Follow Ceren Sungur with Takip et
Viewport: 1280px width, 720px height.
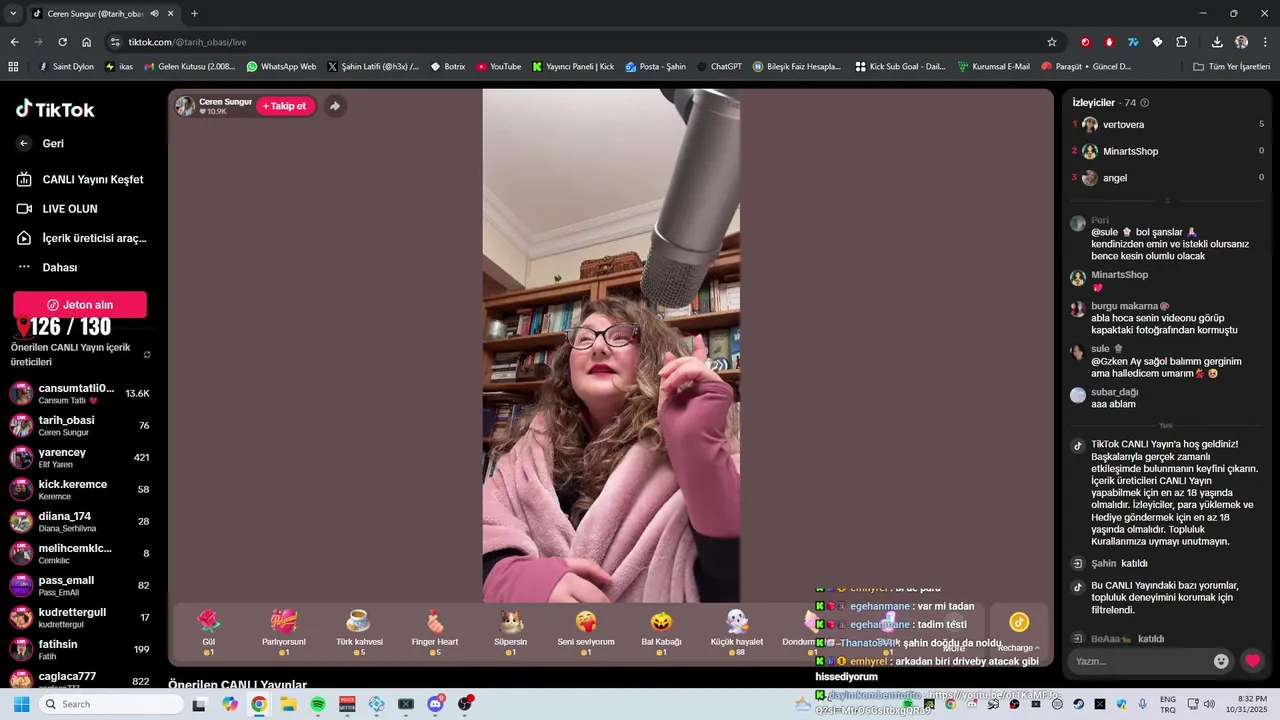pyautogui.click(x=286, y=106)
